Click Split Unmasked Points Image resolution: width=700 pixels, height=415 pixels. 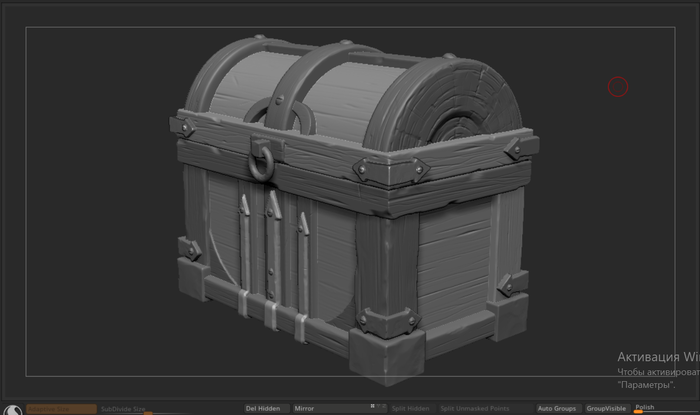pos(474,408)
